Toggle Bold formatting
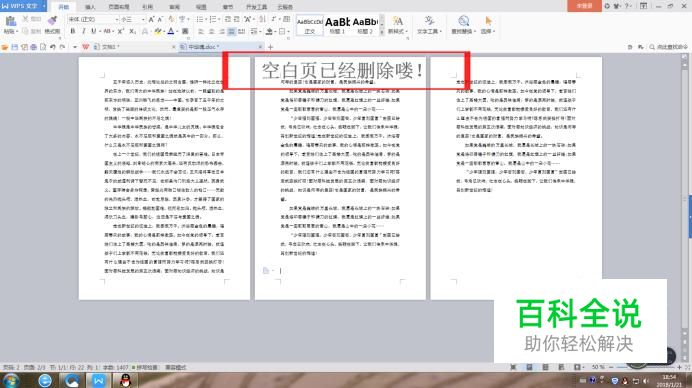The image size is (692, 388). point(73,31)
